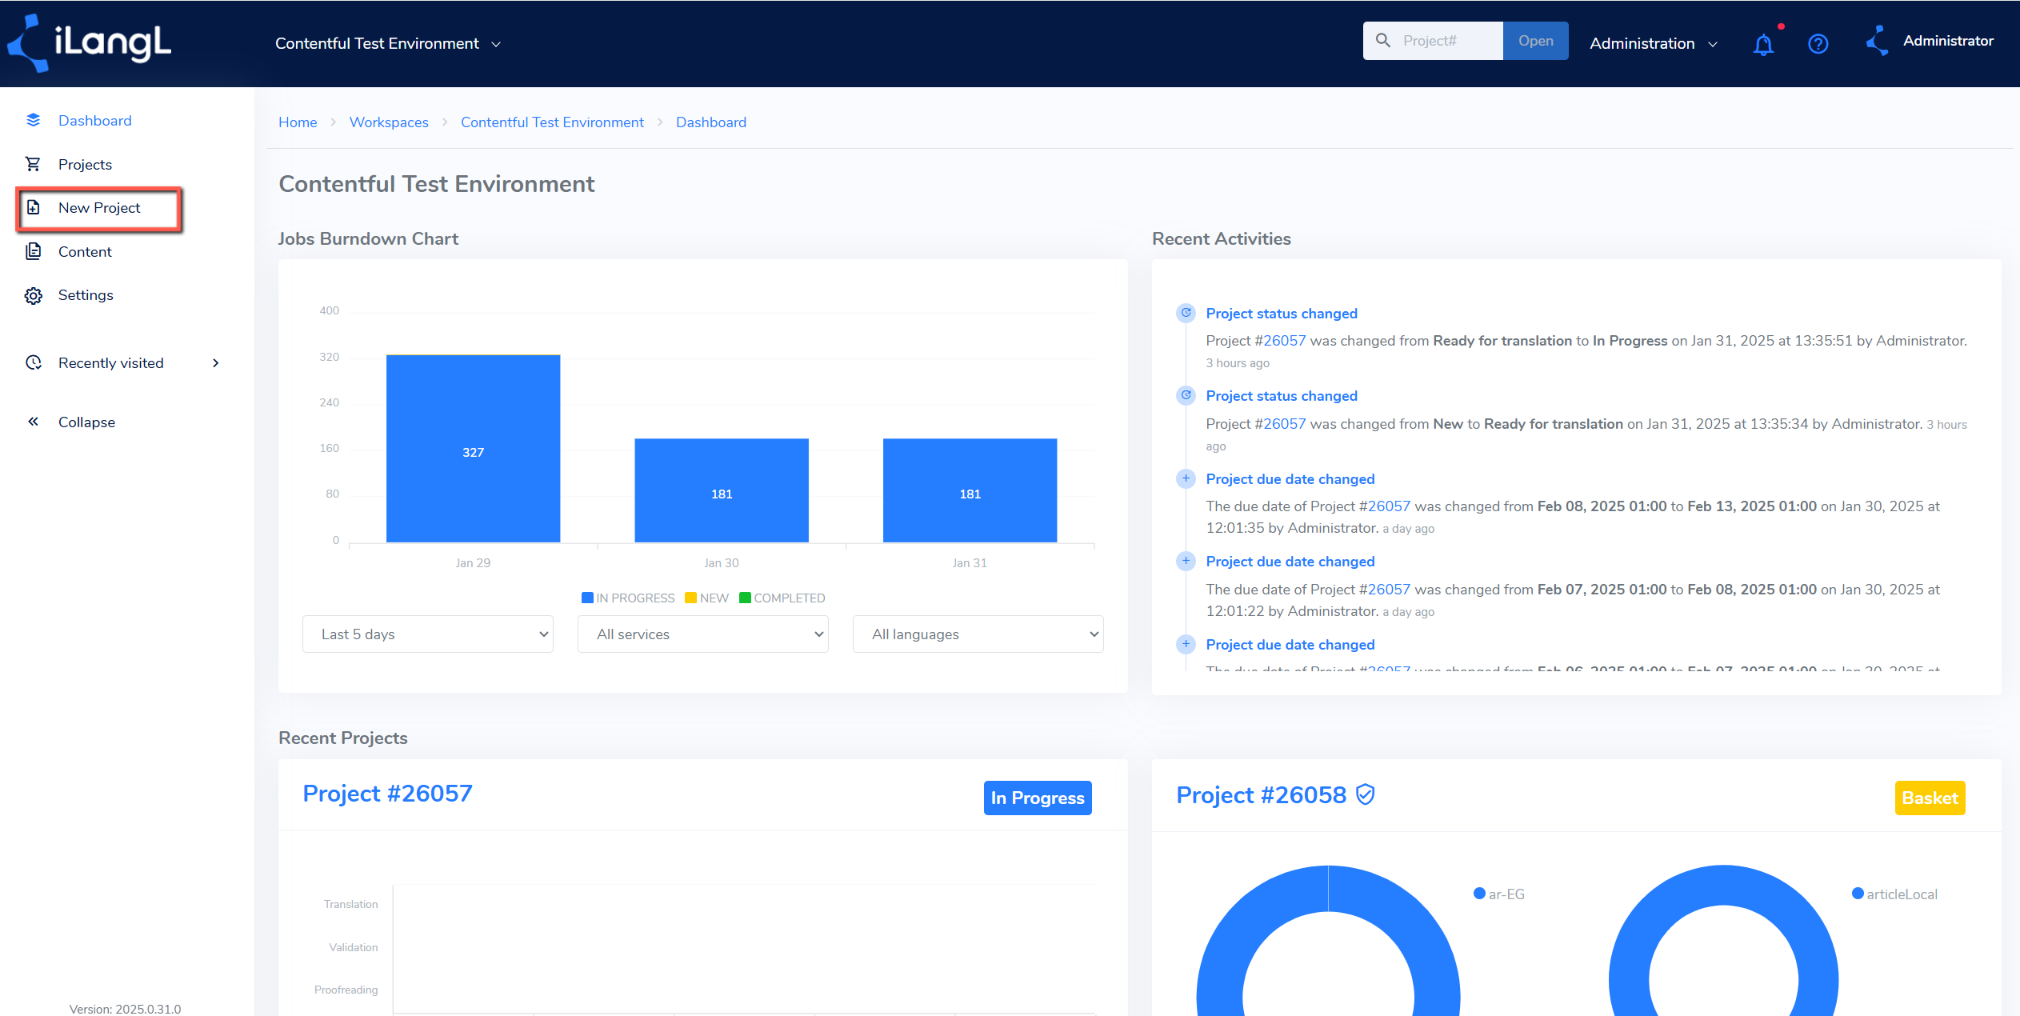
Task: Open the help question mark icon
Action: (x=1818, y=44)
